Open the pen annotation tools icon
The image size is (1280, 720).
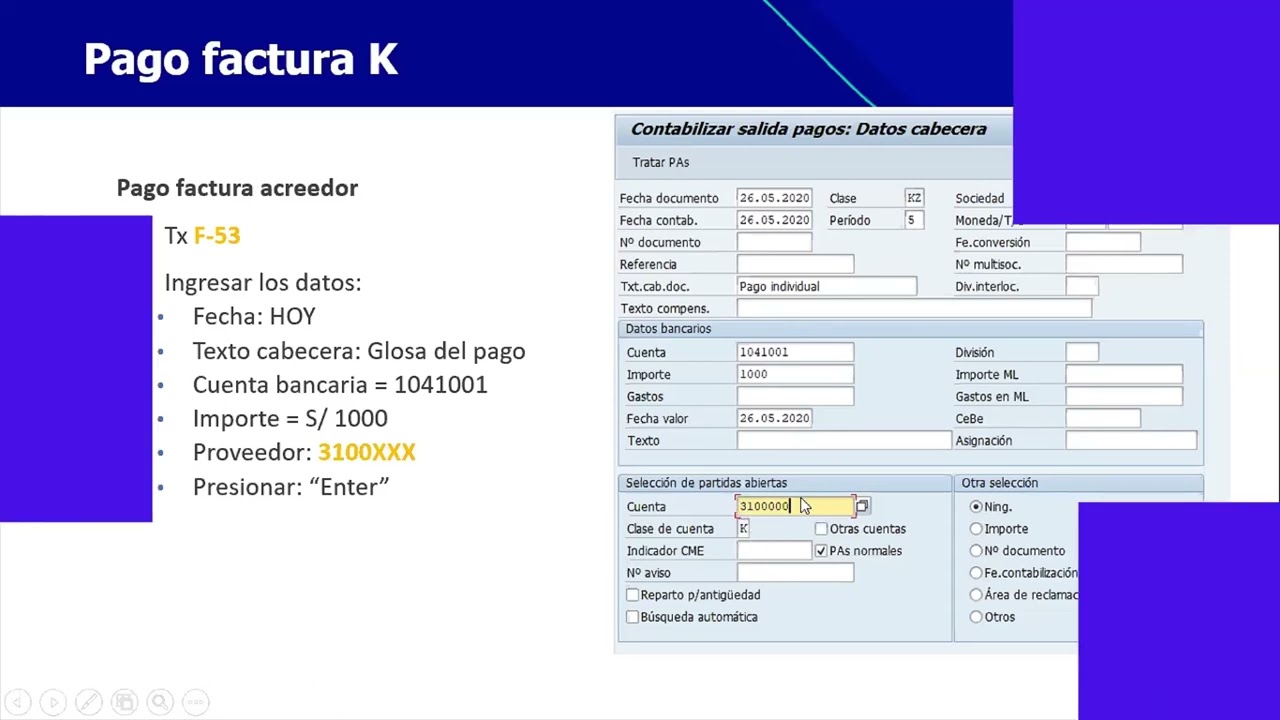(88, 702)
